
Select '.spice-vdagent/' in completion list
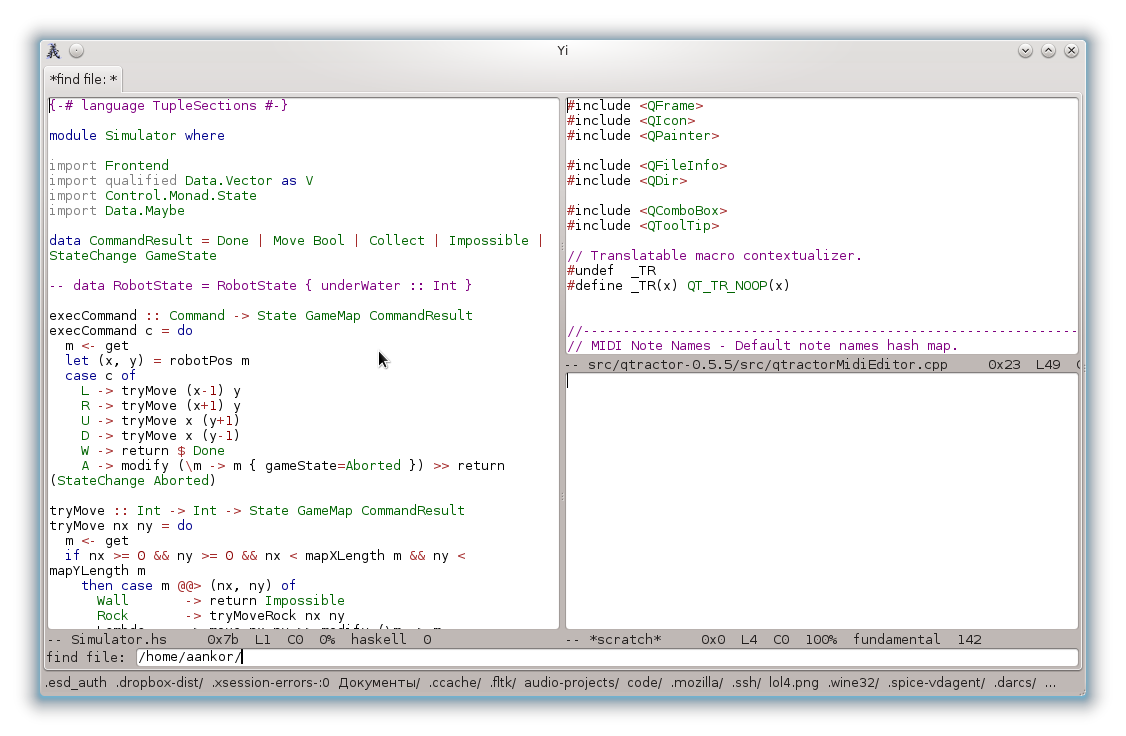(x=936, y=683)
